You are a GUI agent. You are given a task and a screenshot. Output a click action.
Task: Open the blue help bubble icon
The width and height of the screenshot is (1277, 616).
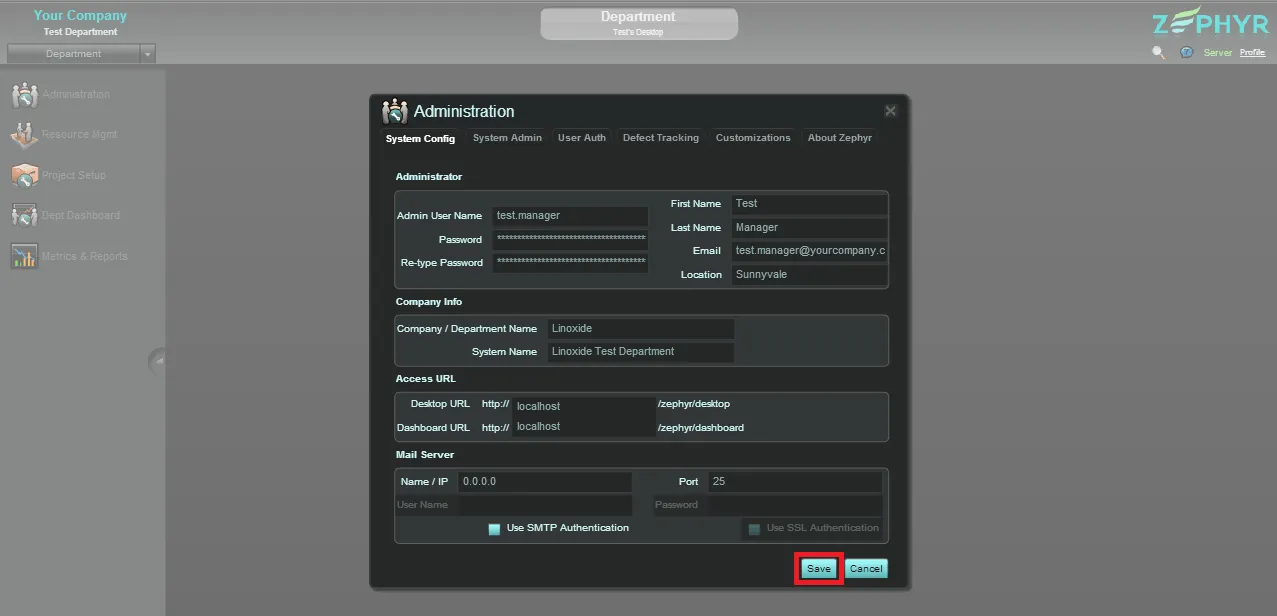click(x=1186, y=53)
